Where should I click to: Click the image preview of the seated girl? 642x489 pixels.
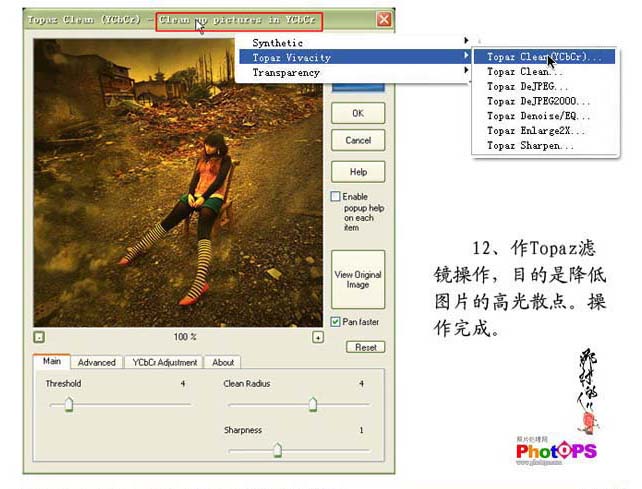(178, 183)
